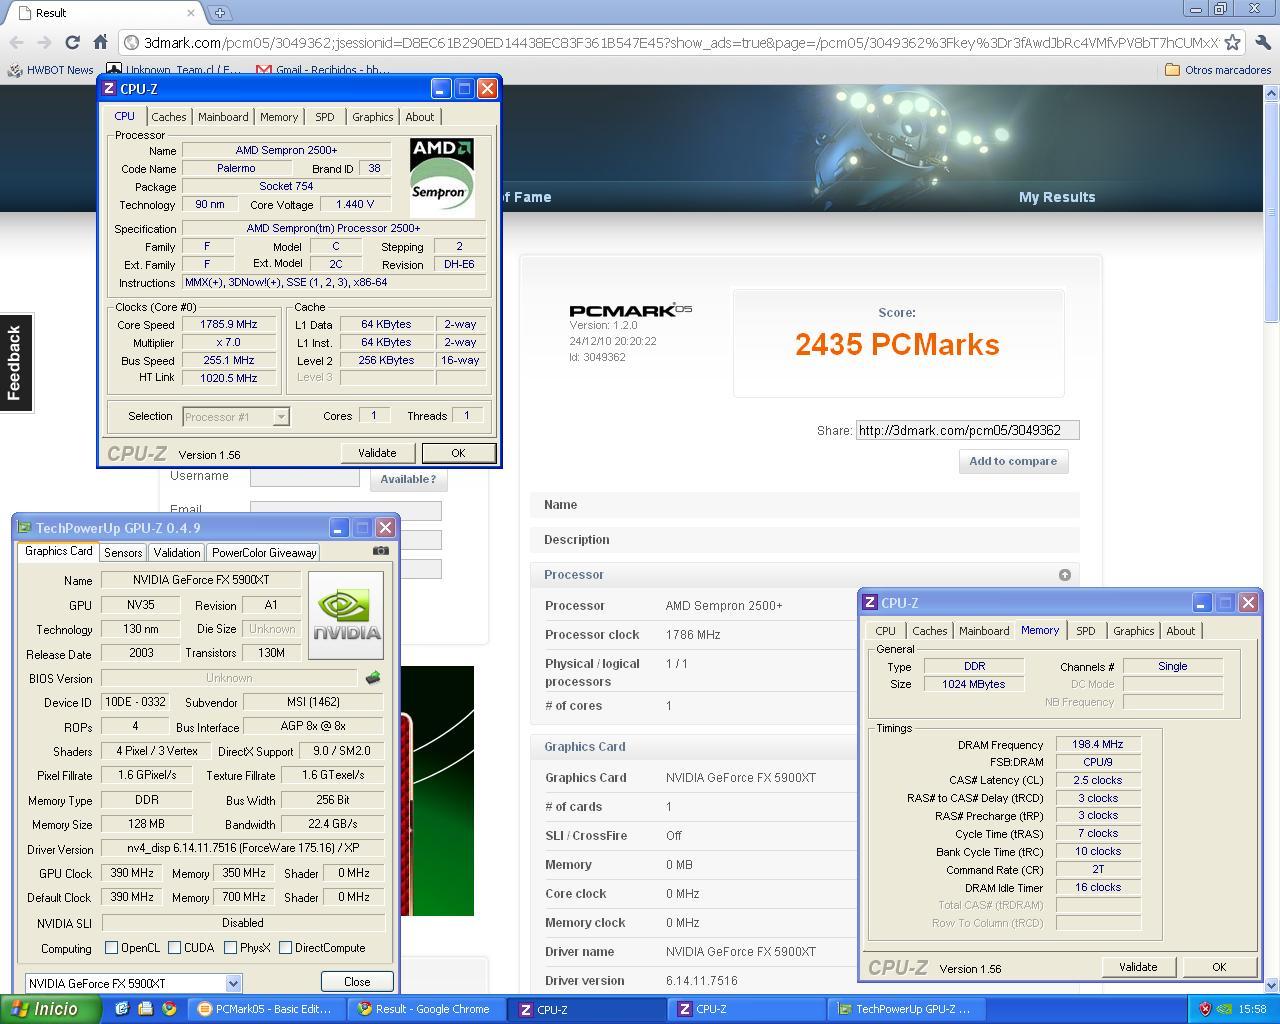Click the second quick launch icon
The image size is (1280, 1024).
[145, 1009]
